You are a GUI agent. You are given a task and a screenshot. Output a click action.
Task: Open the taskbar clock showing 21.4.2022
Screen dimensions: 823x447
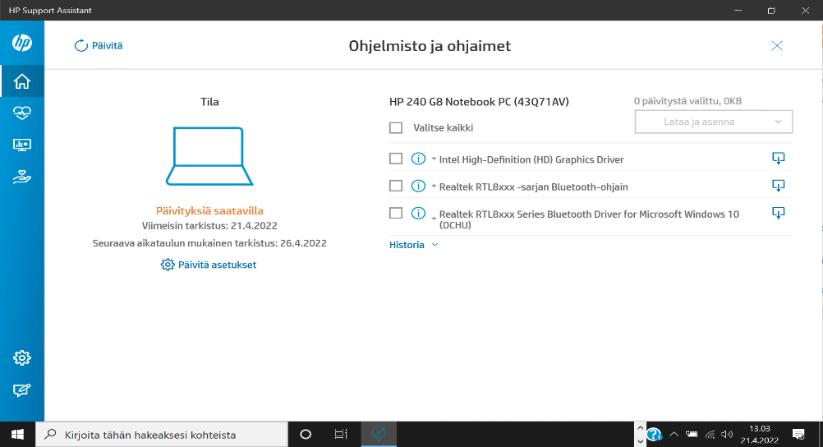click(x=759, y=434)
